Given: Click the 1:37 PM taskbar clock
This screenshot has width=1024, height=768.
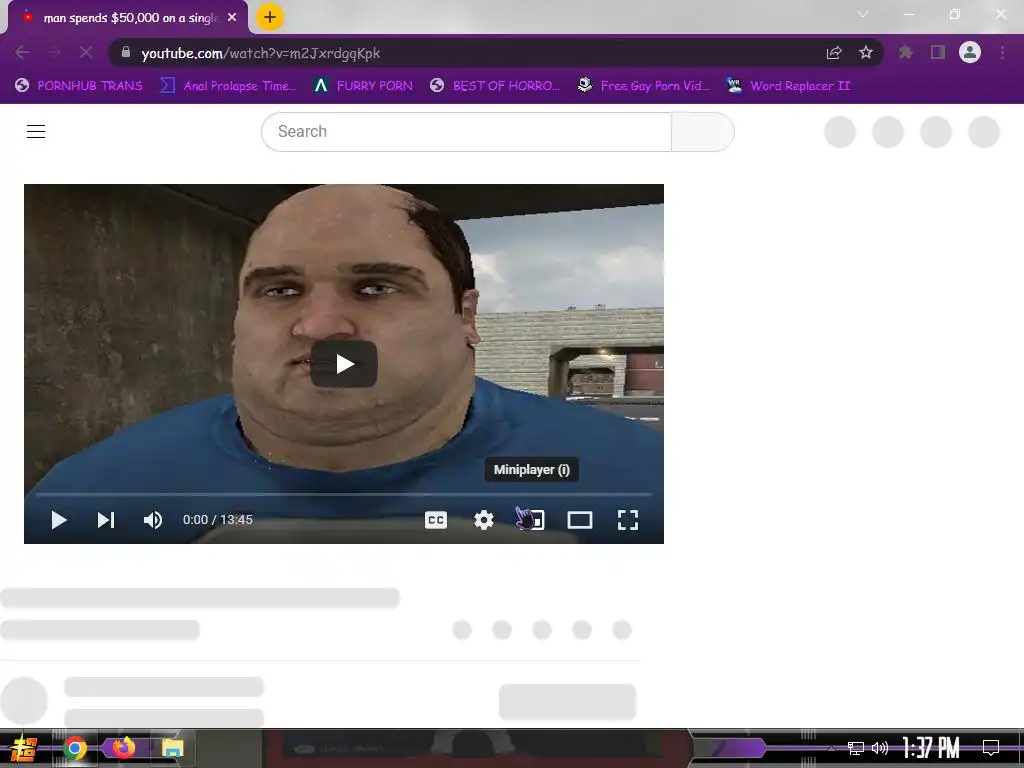Looking at the screenshot, I should (931, 748).
